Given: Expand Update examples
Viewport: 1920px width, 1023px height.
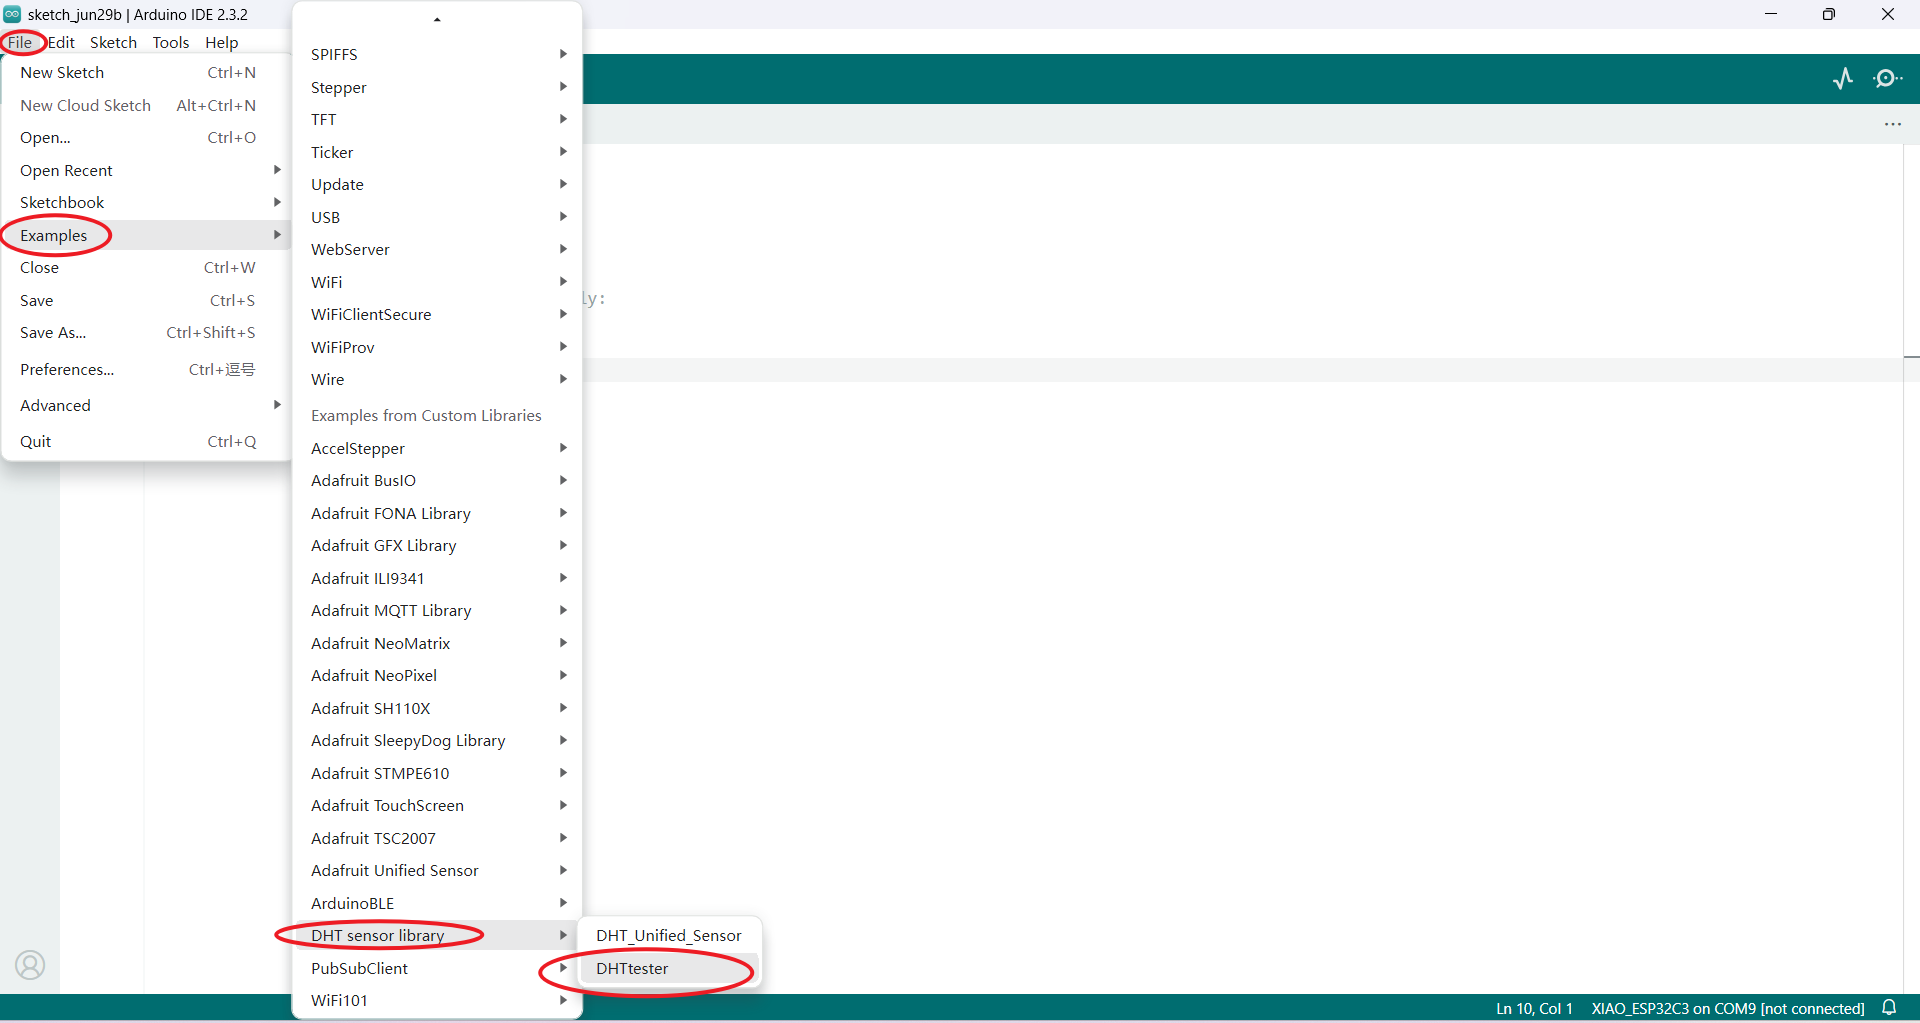Looking at the screenshot, I should point(437,184).
